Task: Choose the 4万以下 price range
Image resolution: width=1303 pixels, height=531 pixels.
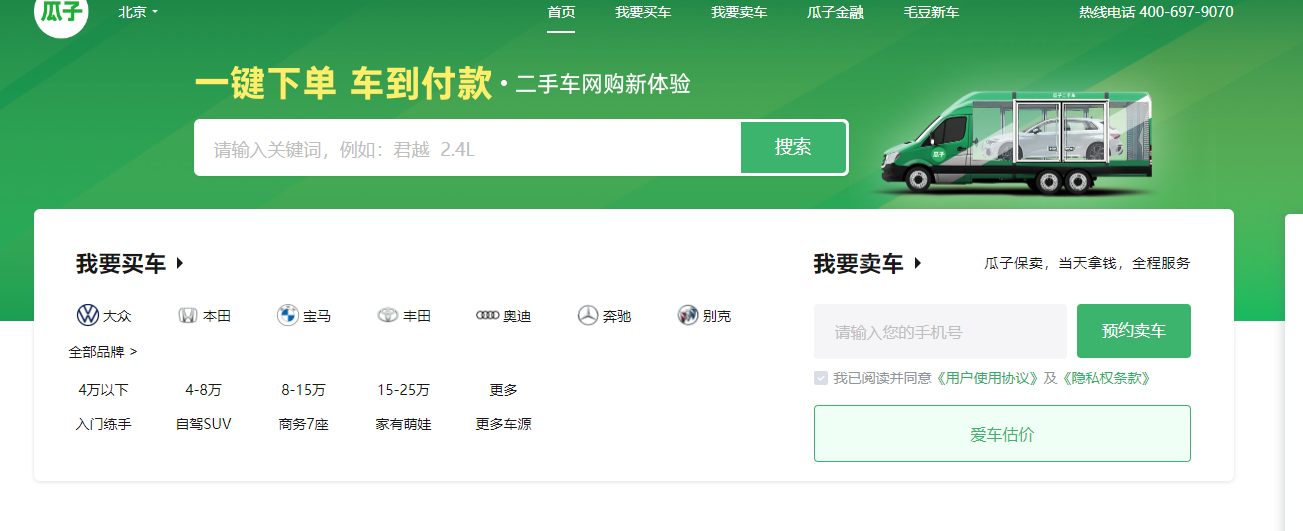Action: click(x=103, y=390)
